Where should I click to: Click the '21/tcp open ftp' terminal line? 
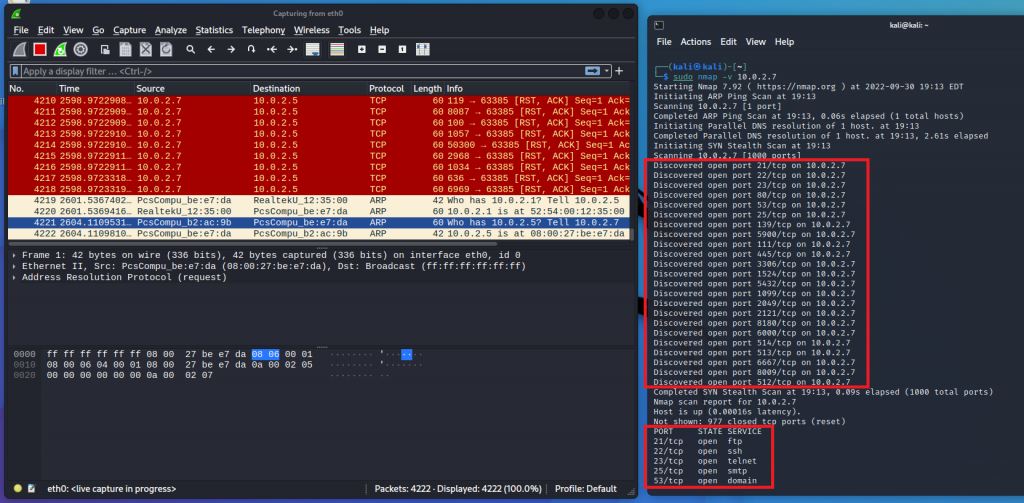coord(697,441)
